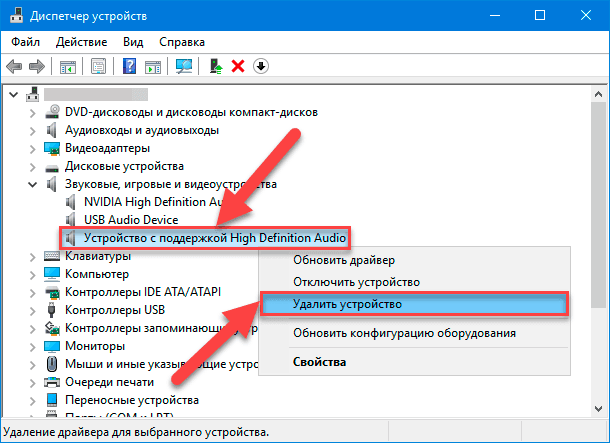Expand Очереди печати category
Screen dimensions: 610x443
coord(33,383)
